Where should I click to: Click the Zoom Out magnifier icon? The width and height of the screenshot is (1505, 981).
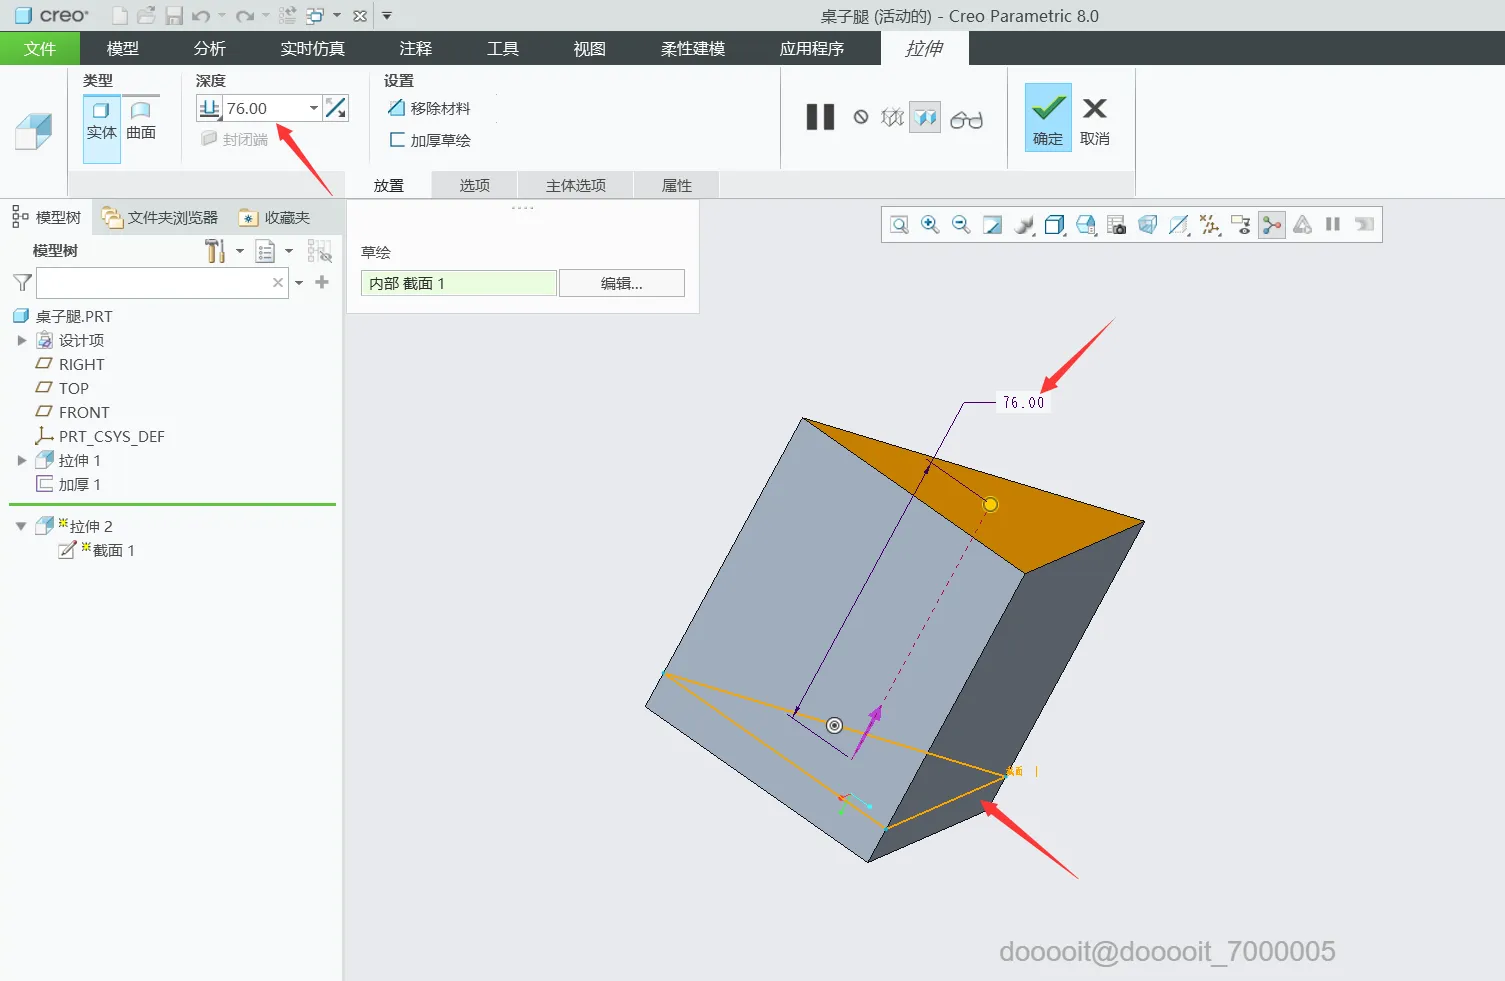pyautogui.click(x=961, y=225)
